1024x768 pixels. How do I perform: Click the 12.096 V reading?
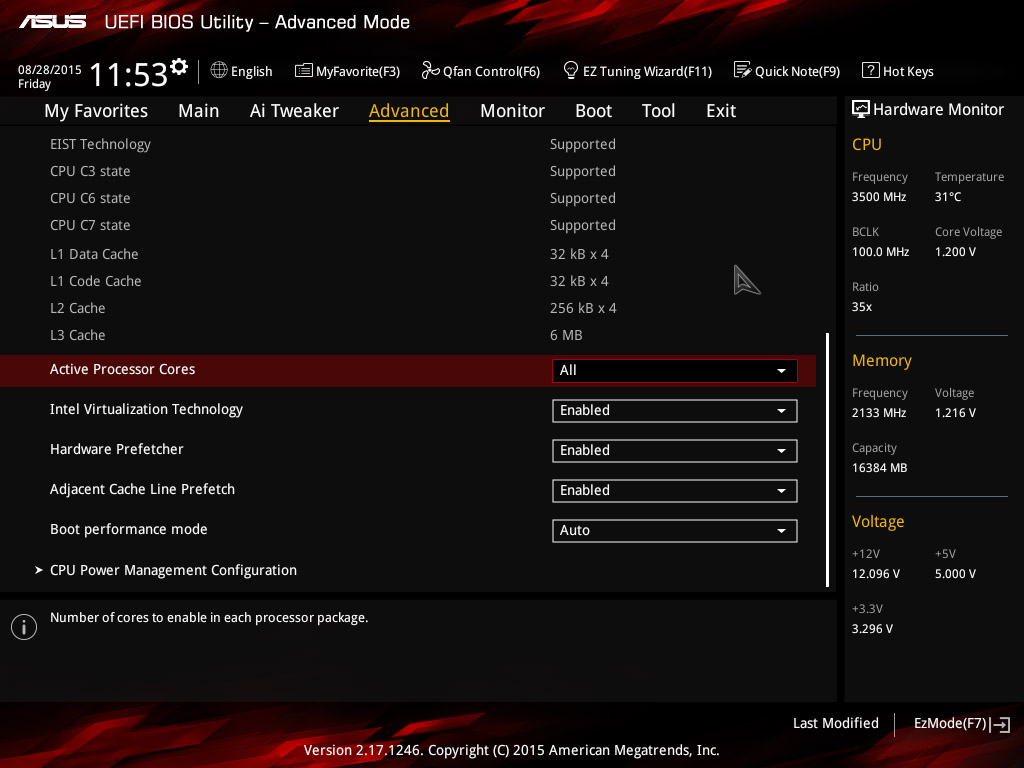(x=876, y=573)
